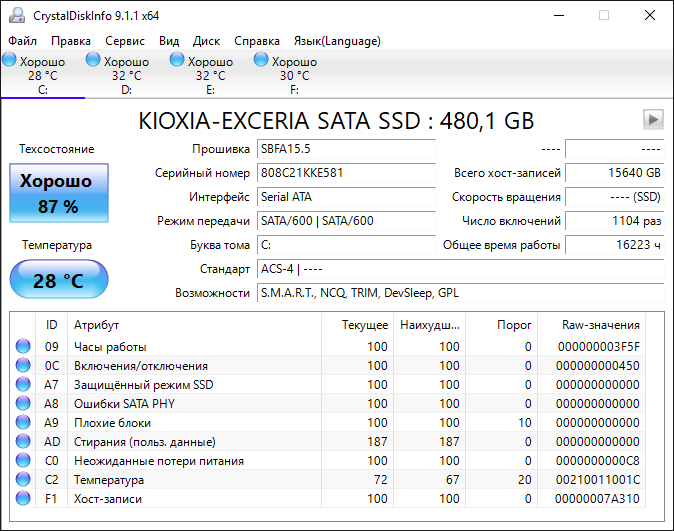Open the Сервис menu
Image resolution: width=674 pixels, height=531 pixels.
[125, 41]
